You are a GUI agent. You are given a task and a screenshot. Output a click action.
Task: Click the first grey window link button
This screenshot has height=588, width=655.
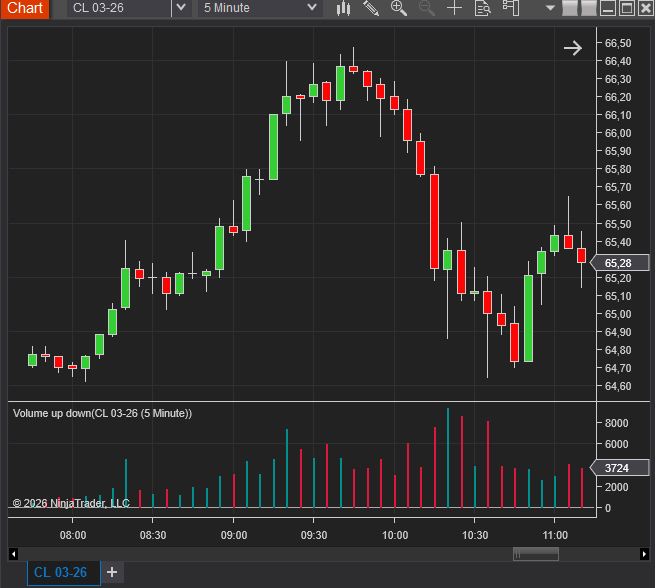(x=569, y=8)
